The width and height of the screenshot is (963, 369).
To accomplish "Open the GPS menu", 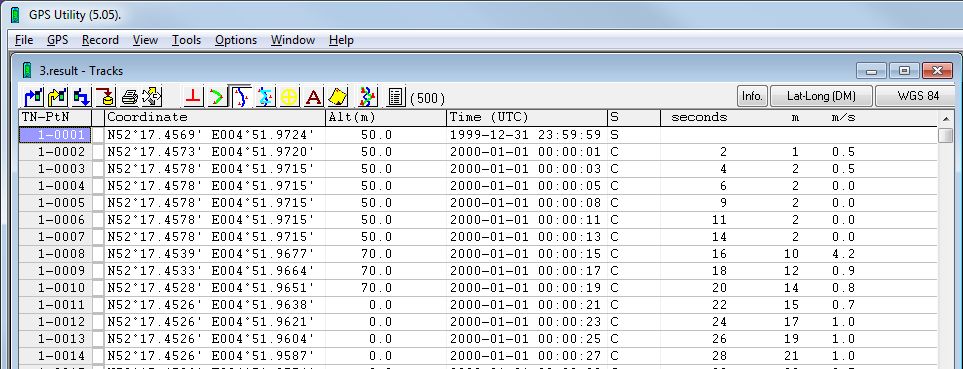I will pyautogui.click(x=57, y=40).
